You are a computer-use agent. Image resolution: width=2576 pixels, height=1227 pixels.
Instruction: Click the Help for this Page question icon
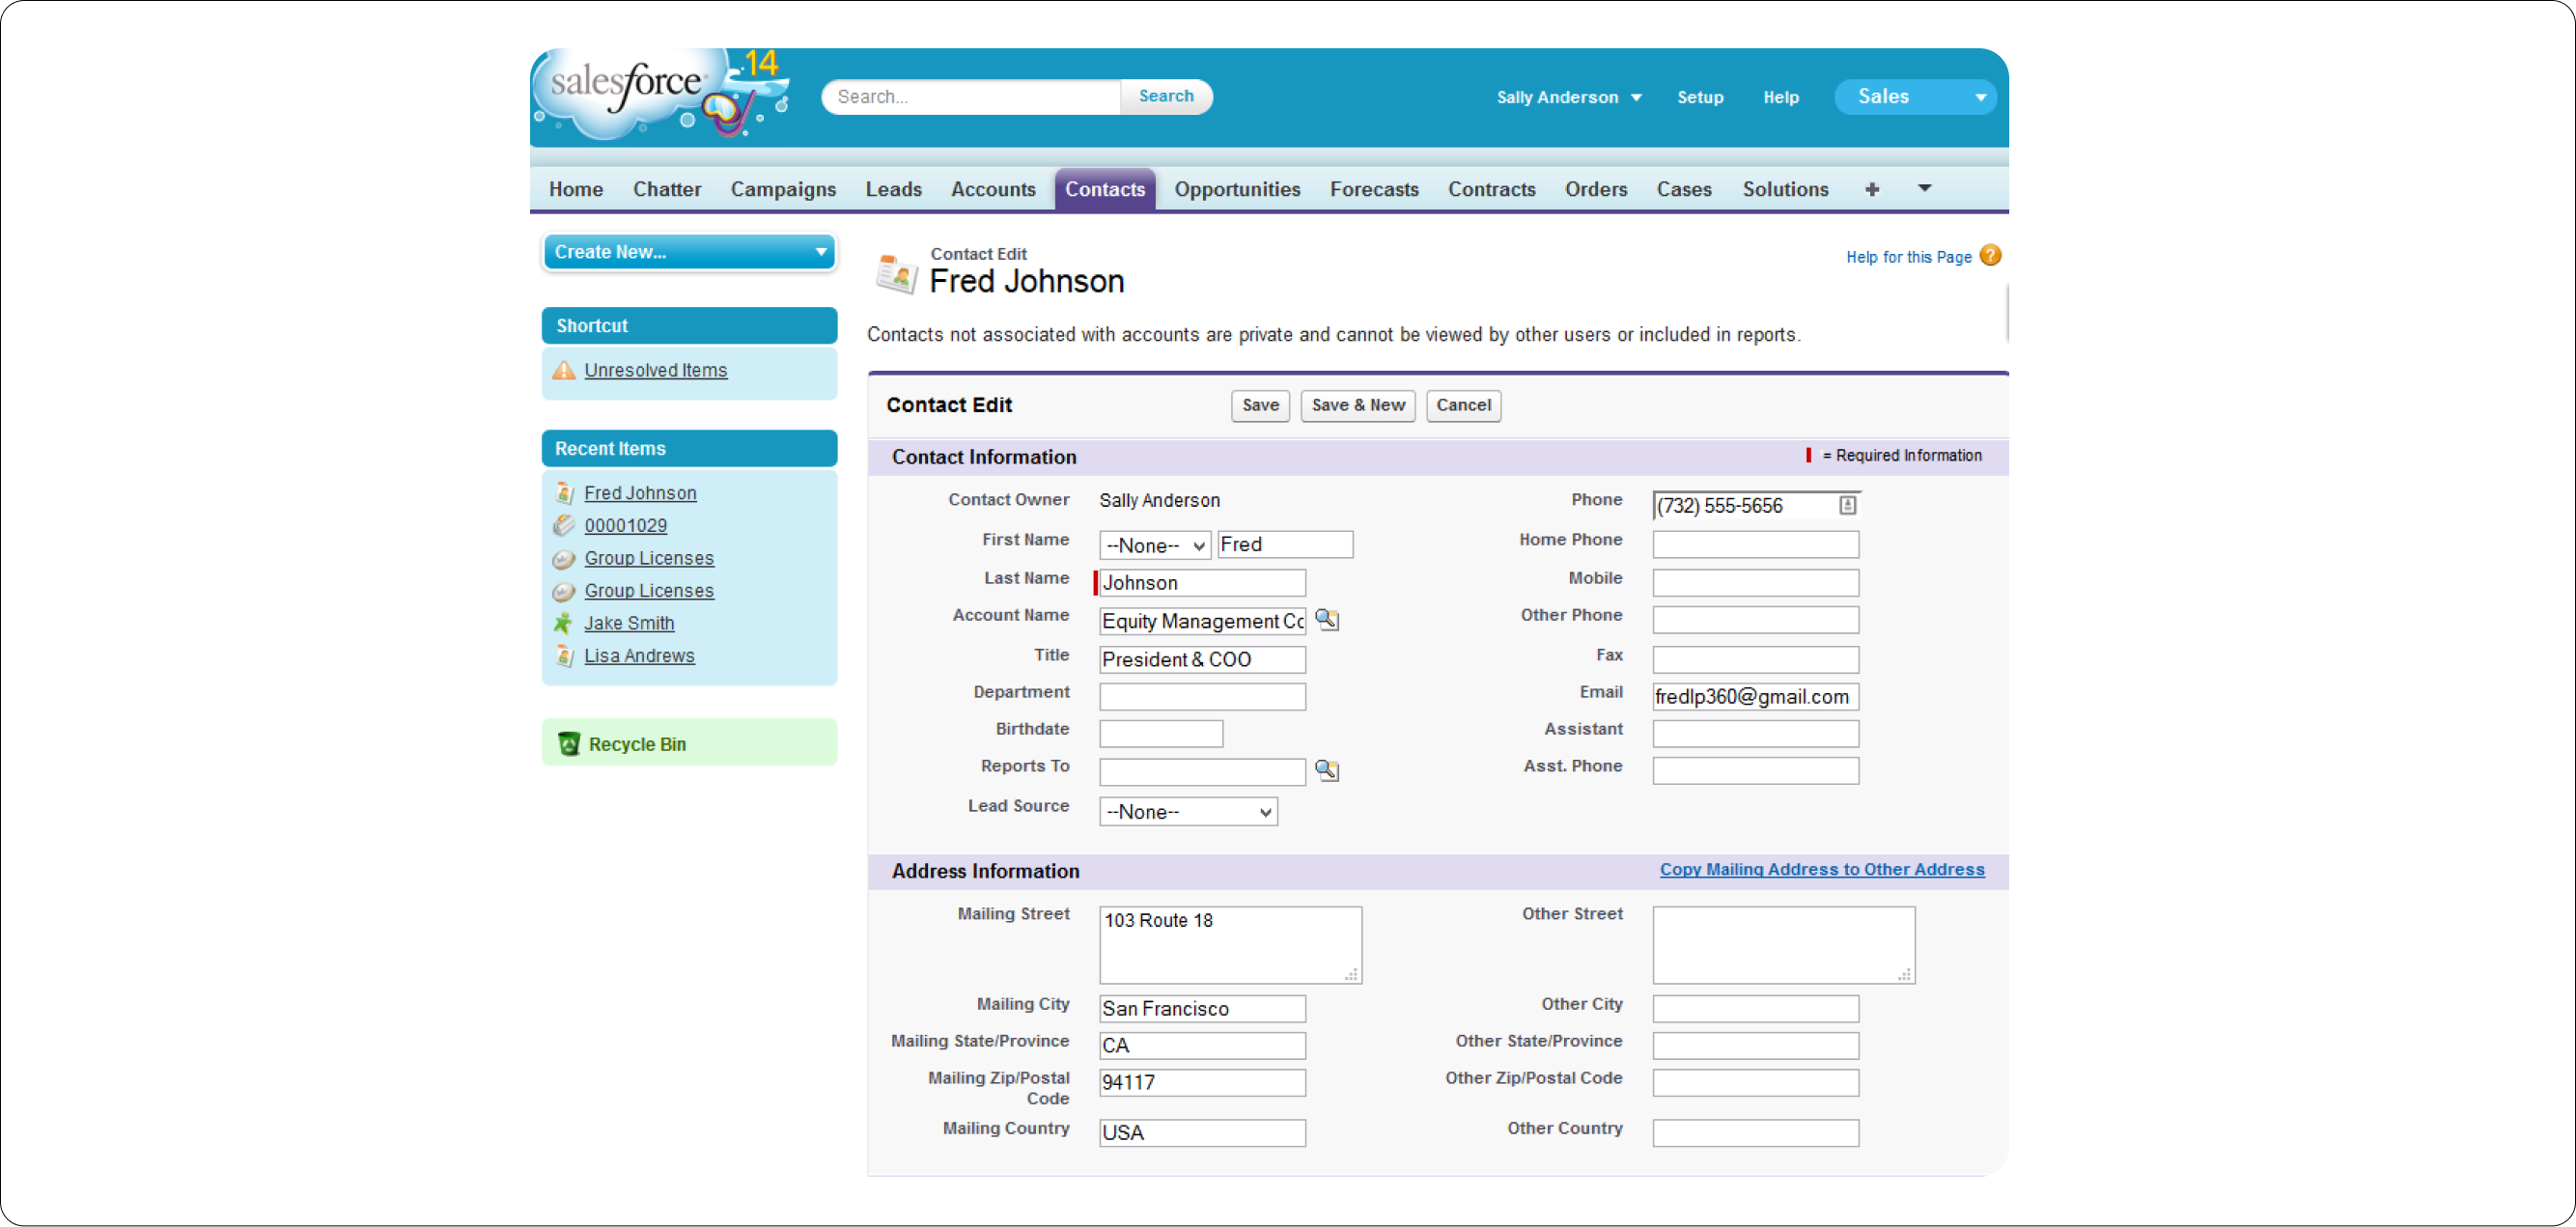pyautogui.click(x=1990, y=256)
